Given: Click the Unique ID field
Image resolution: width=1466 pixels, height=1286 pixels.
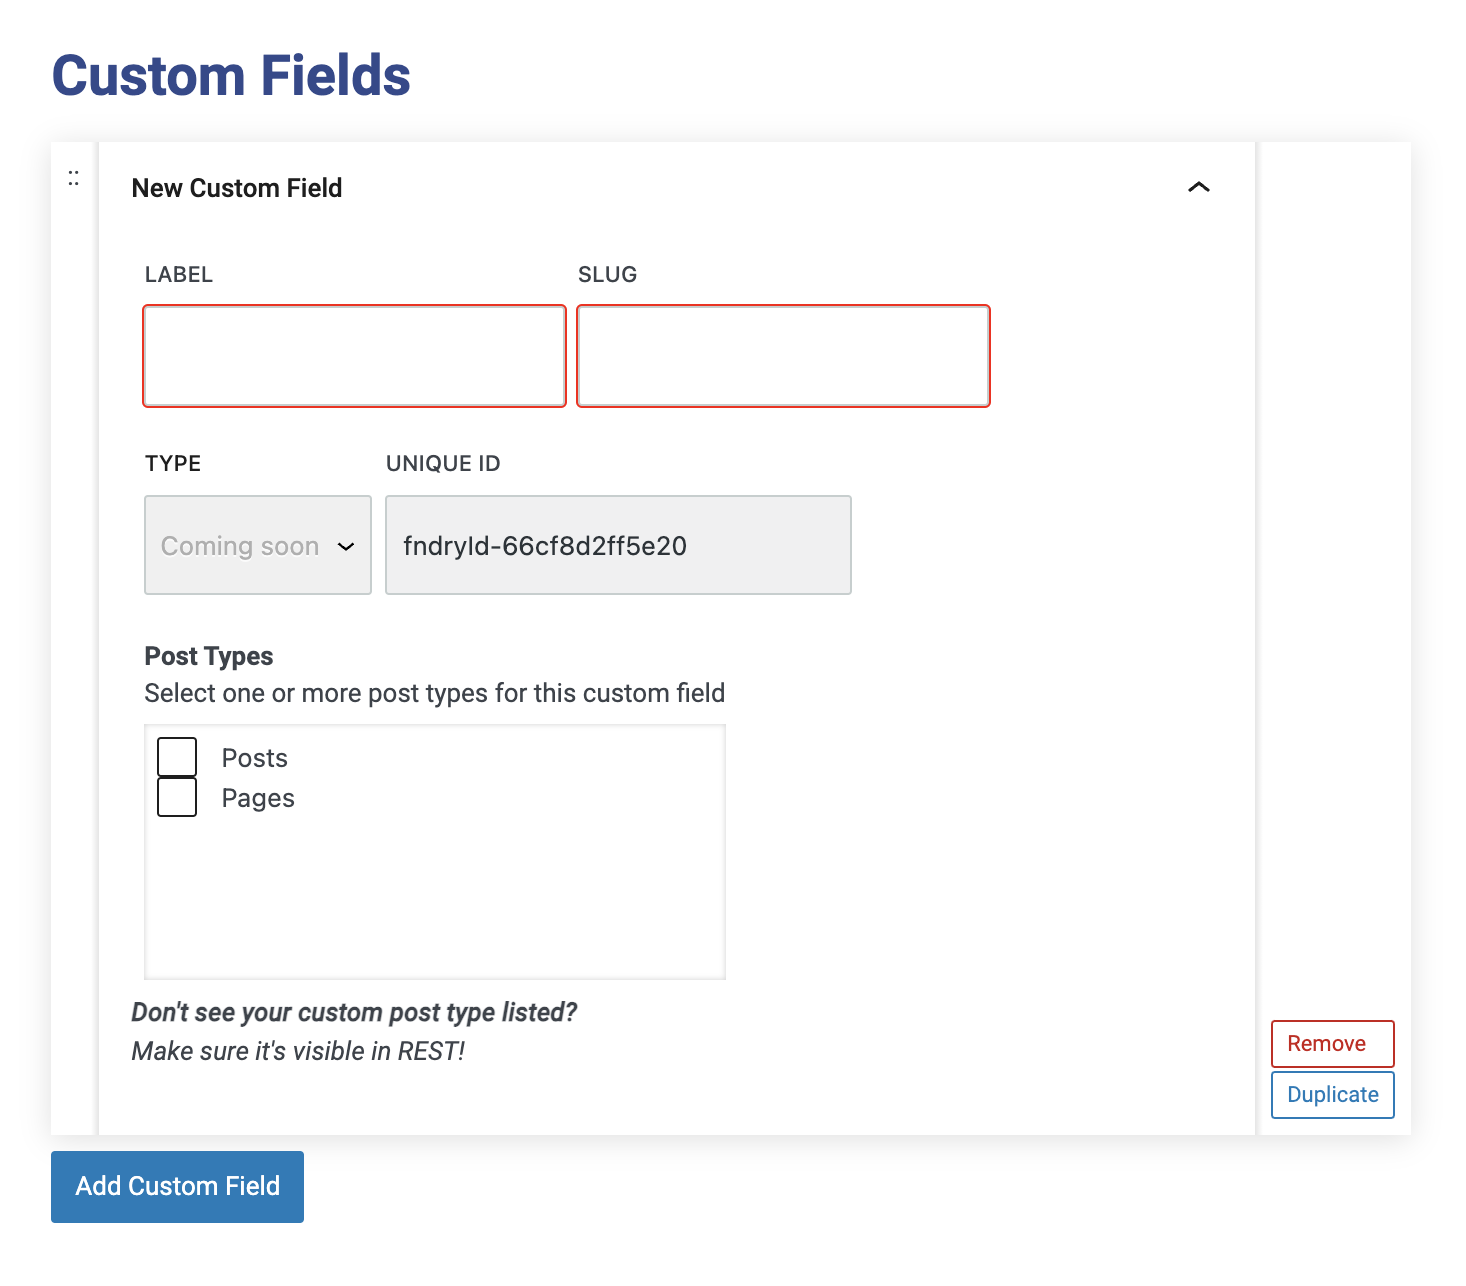Looking at the screenshot, I should point(618,546).
